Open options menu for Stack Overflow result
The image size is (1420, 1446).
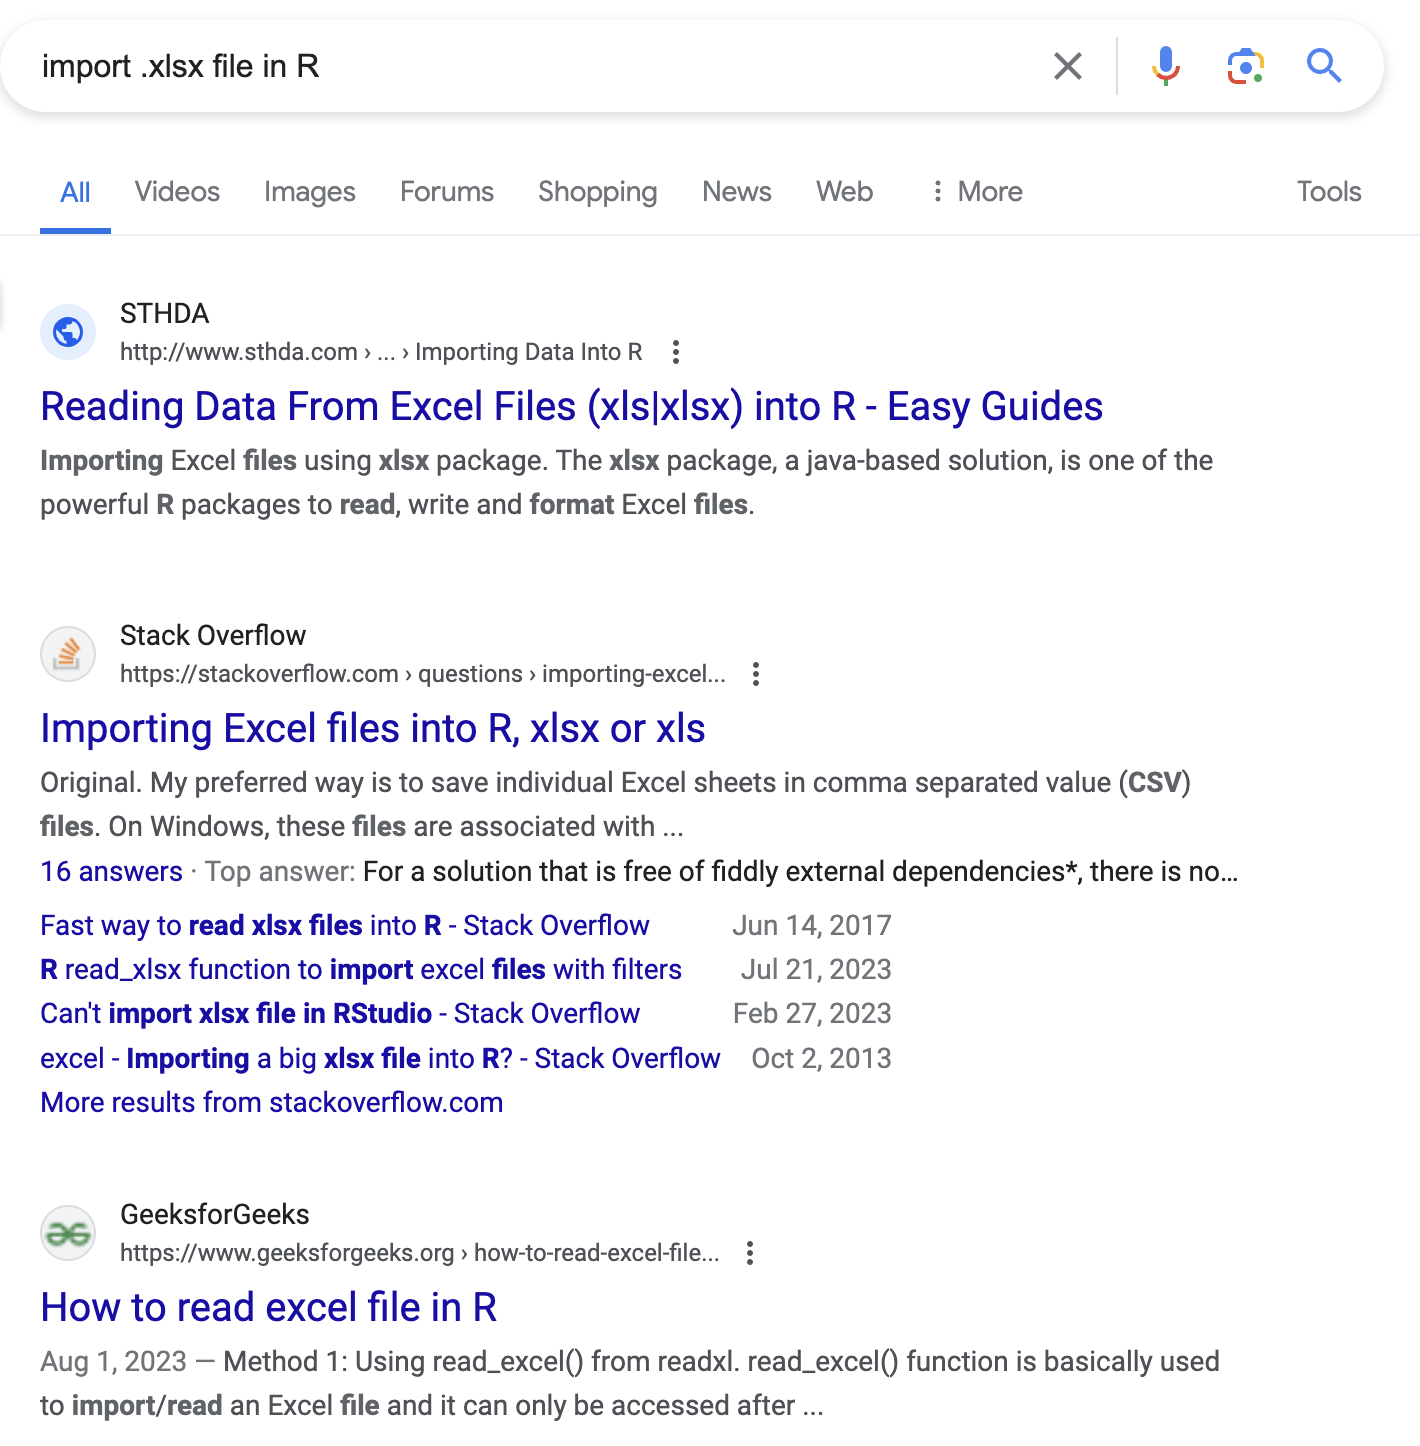756,674
